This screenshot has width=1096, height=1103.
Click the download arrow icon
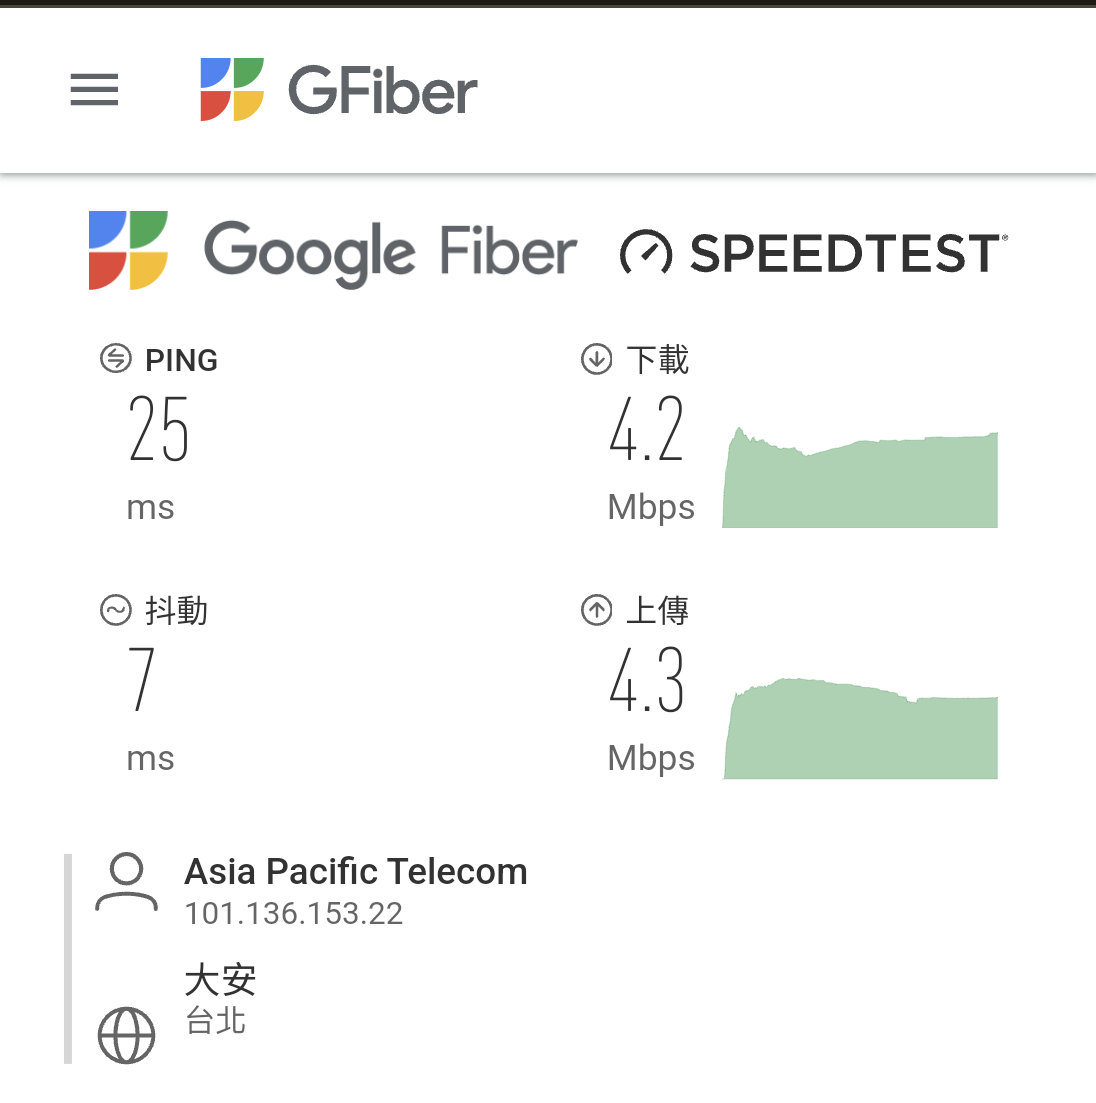[597, 358]
